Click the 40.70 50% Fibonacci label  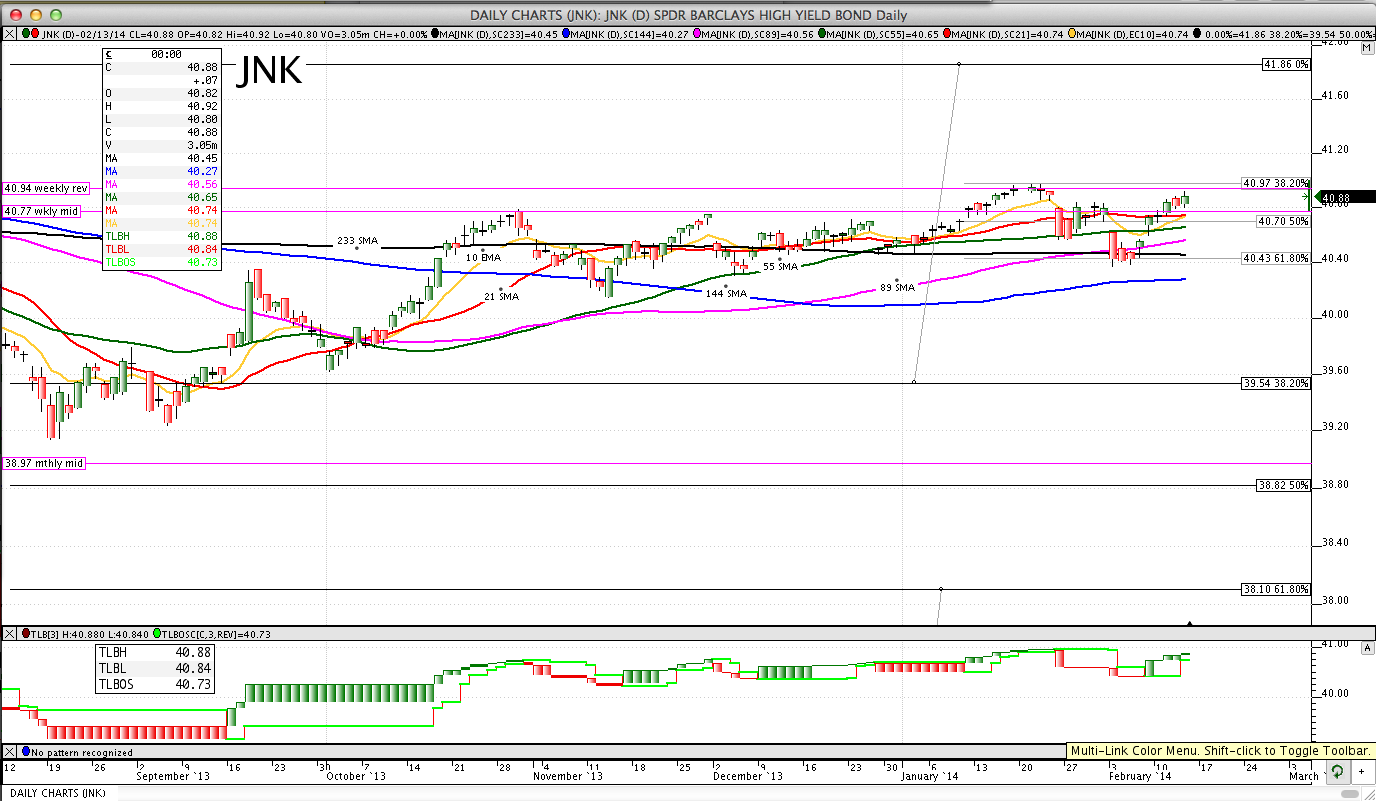[x=1281, y=221]
